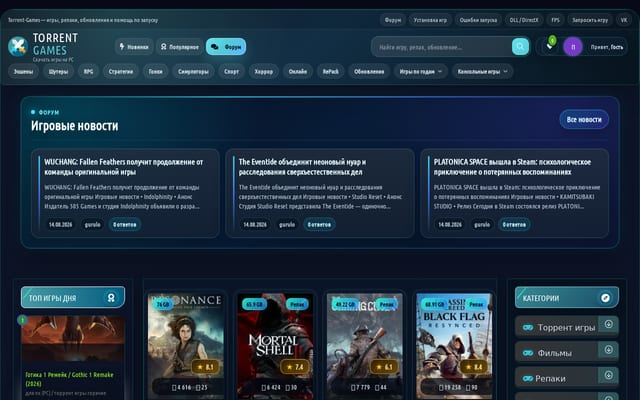Image resolution: width=640 pixels, height=400 pixels.
Task: Open the Новинки tab
Action: 134,47
